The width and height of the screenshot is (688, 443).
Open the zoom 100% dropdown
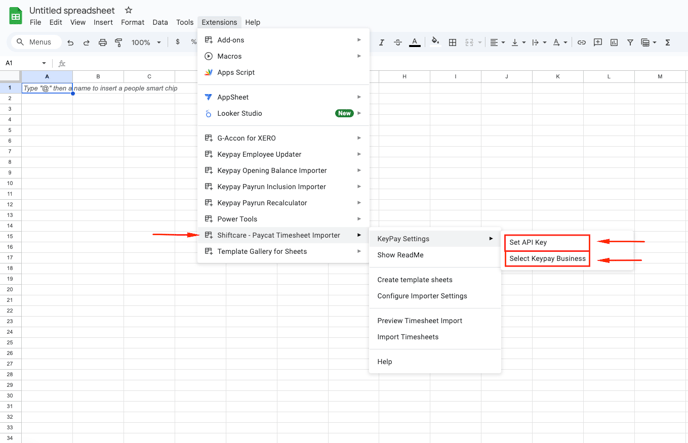(x=146, y=43)
